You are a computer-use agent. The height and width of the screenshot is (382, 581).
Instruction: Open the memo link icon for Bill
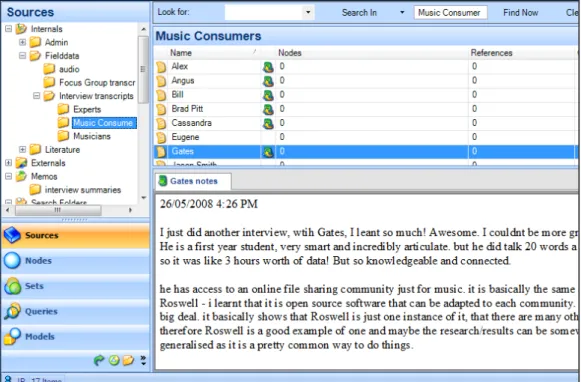click(268, 95)
